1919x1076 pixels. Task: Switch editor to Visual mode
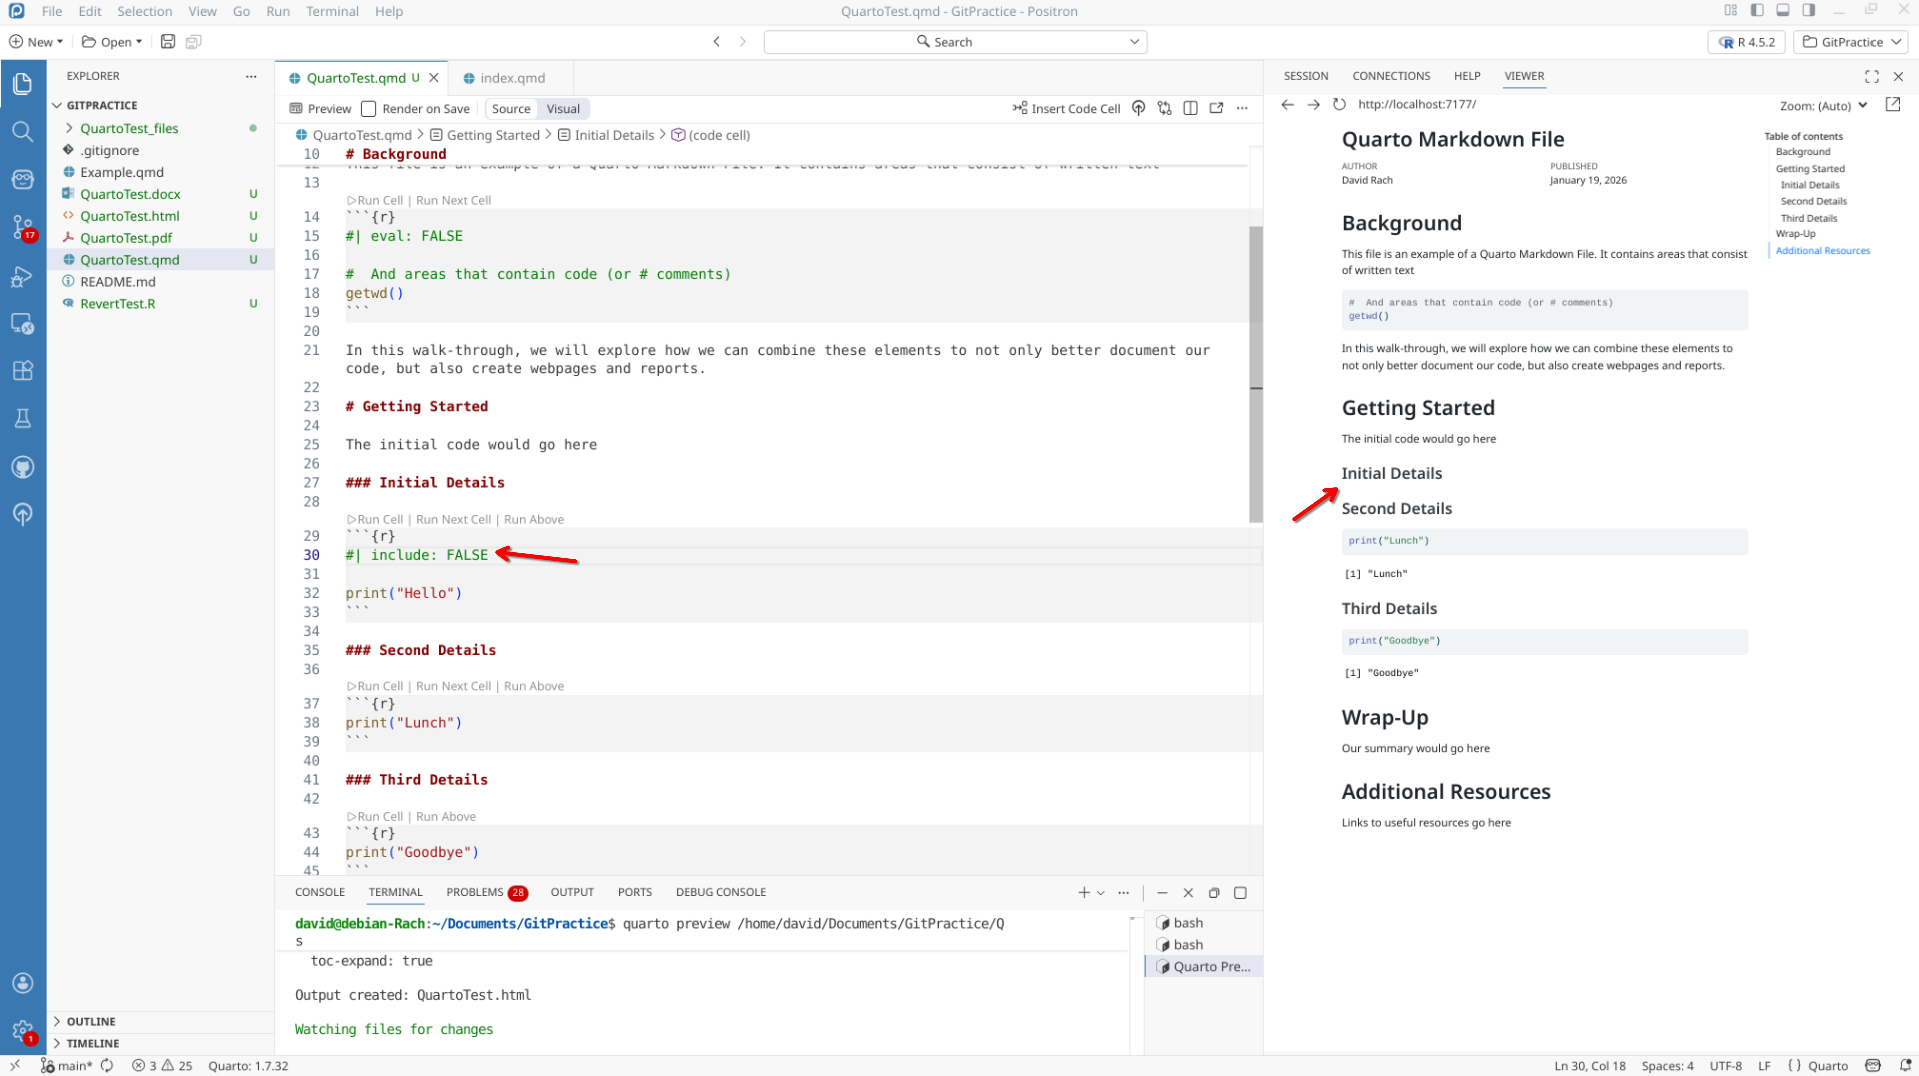562,109
